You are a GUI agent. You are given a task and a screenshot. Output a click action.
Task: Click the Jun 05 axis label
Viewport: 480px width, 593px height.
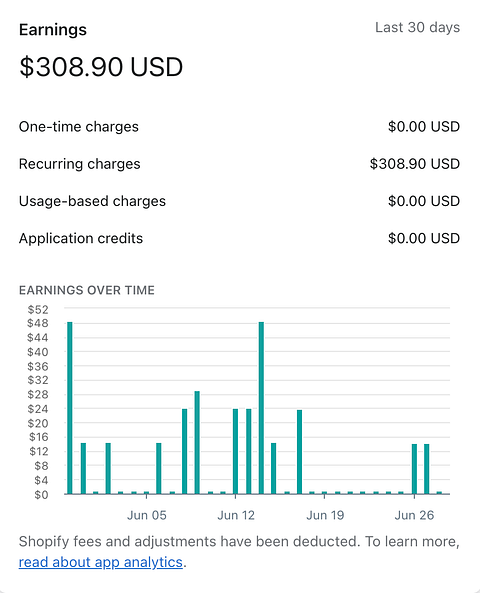click(x=147, y=515)
